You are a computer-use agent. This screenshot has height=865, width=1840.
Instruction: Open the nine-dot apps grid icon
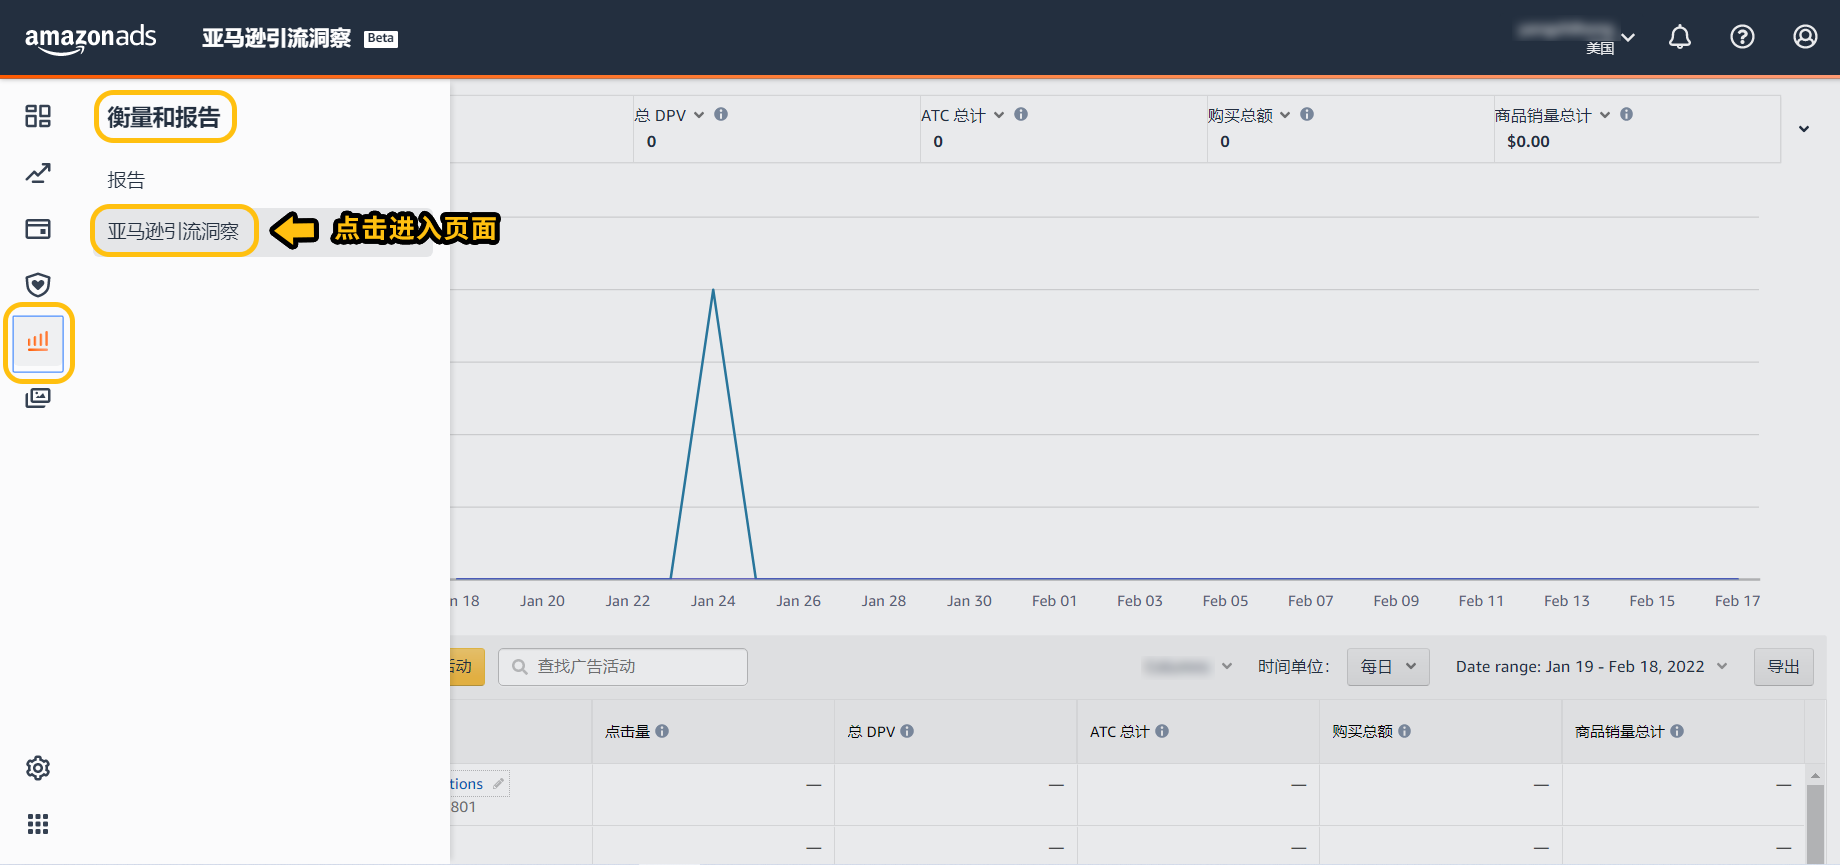[38, 824]
